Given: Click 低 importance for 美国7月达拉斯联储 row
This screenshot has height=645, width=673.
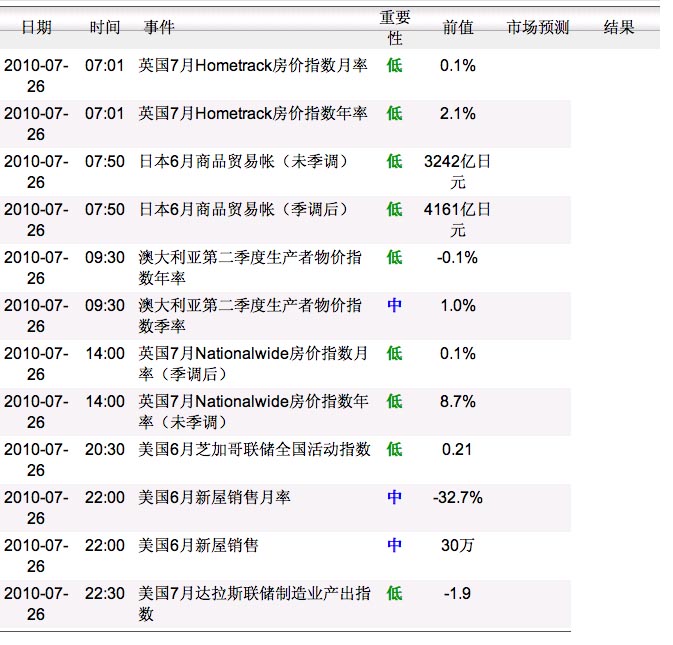Looking at the screenshot, I should (x=394, y=594).
